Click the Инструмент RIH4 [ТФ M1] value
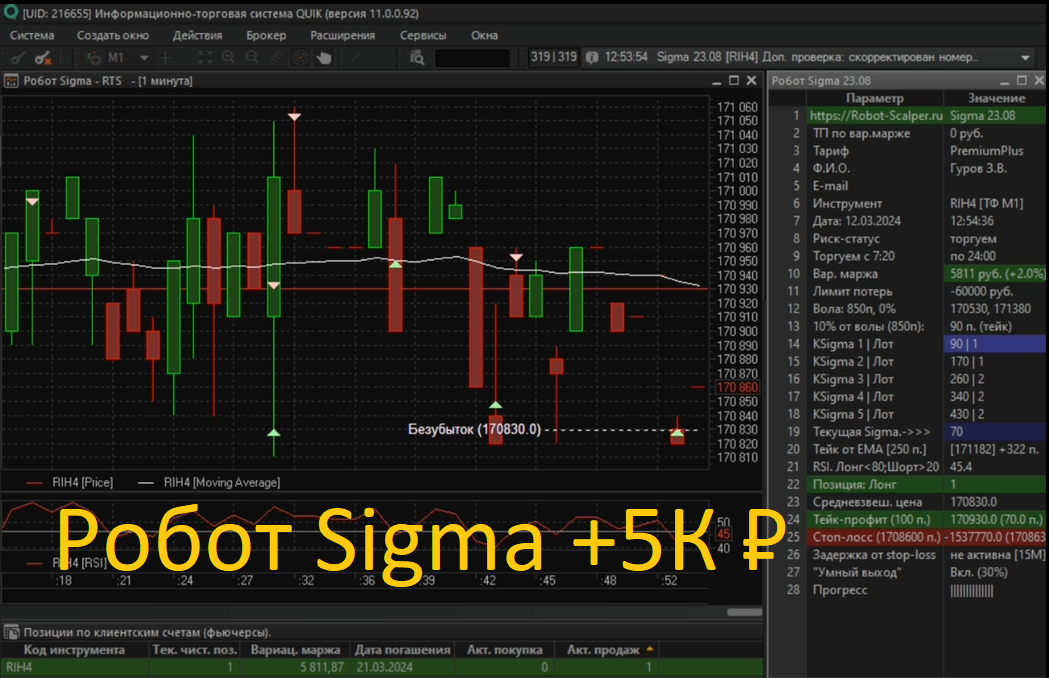1049x678 pixels. point(995,203)
